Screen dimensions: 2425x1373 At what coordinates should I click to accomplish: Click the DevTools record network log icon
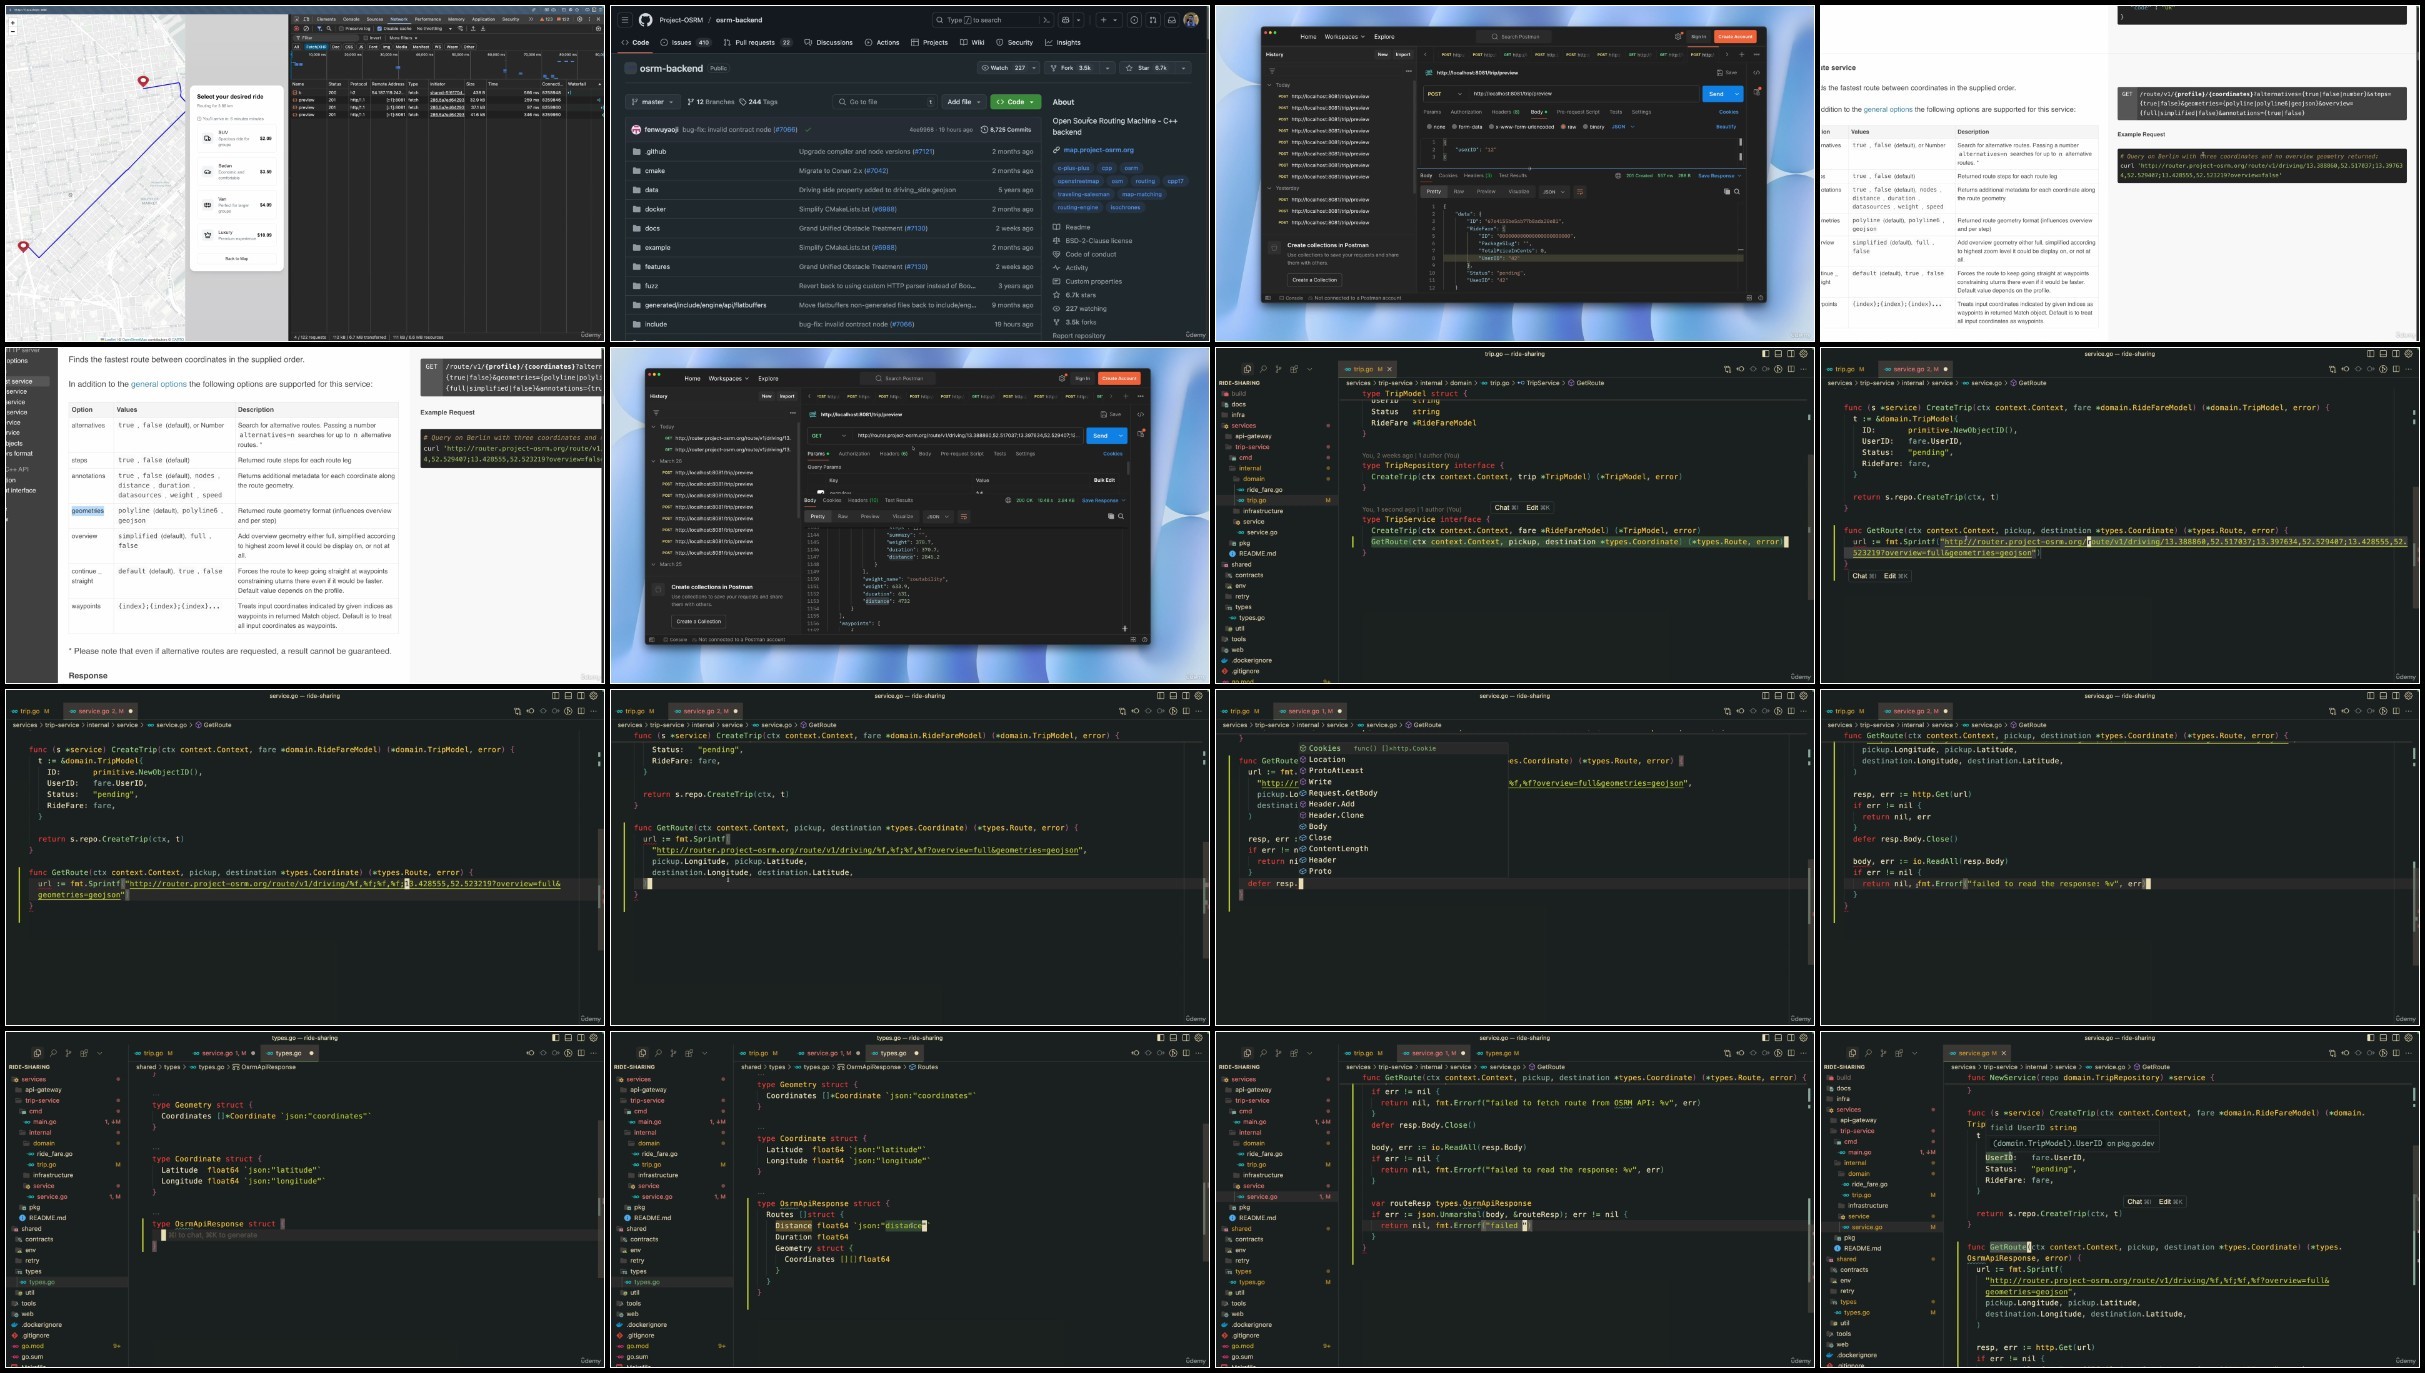(296, 29)
